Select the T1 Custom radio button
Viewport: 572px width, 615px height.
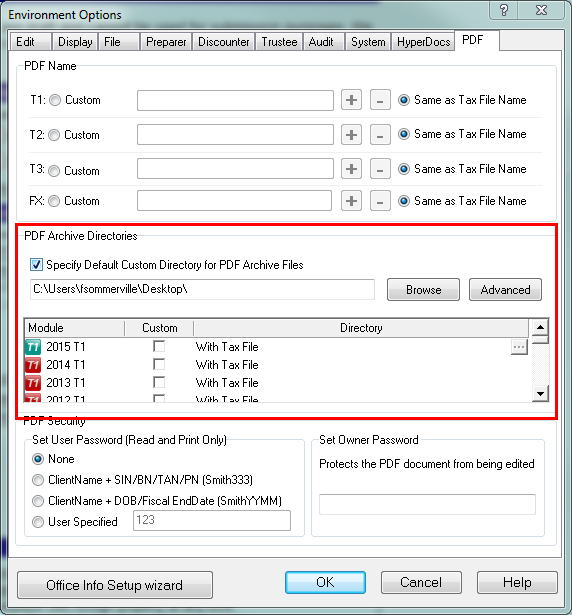tap(55, 100)
